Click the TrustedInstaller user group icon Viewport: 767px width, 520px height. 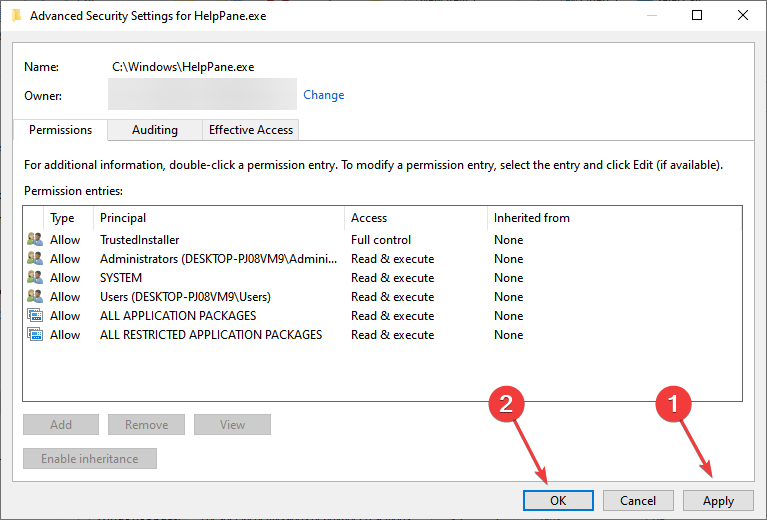click(35, 240)
